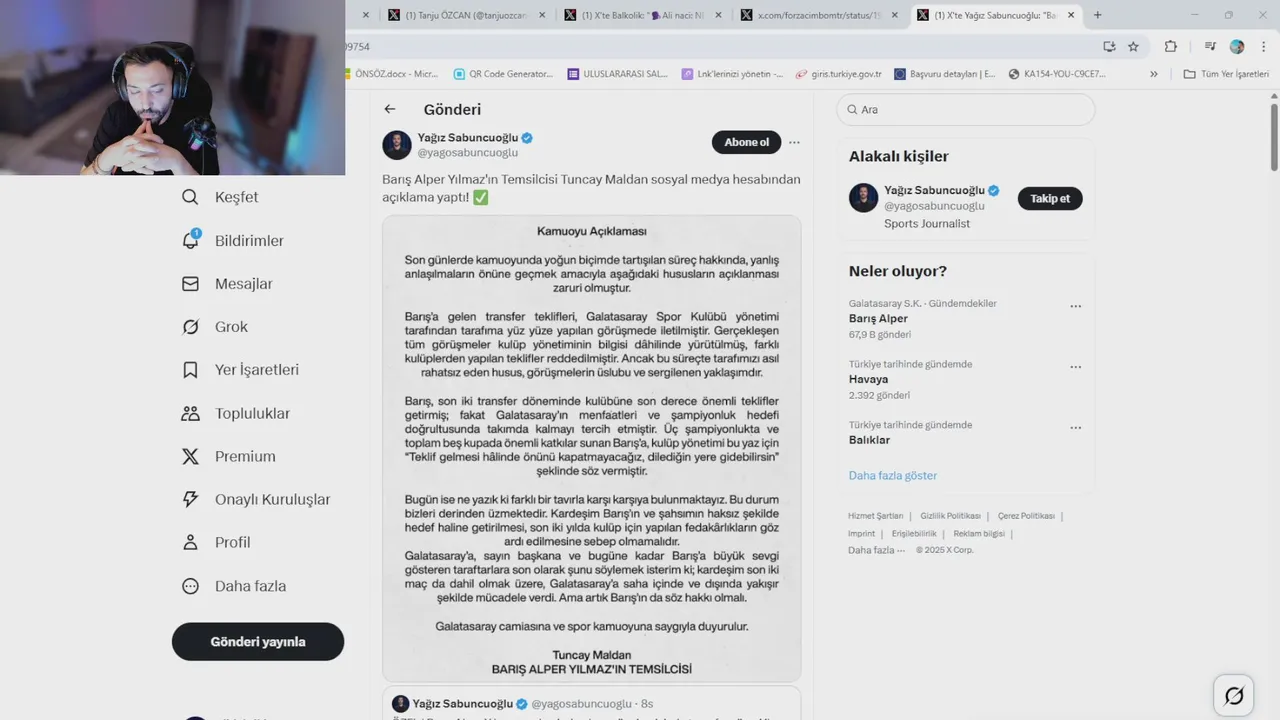The width and height of the screenshot is (1280, 720).
Task: Open the Topluluklar communities icon
Action: (x=190, y=413)
